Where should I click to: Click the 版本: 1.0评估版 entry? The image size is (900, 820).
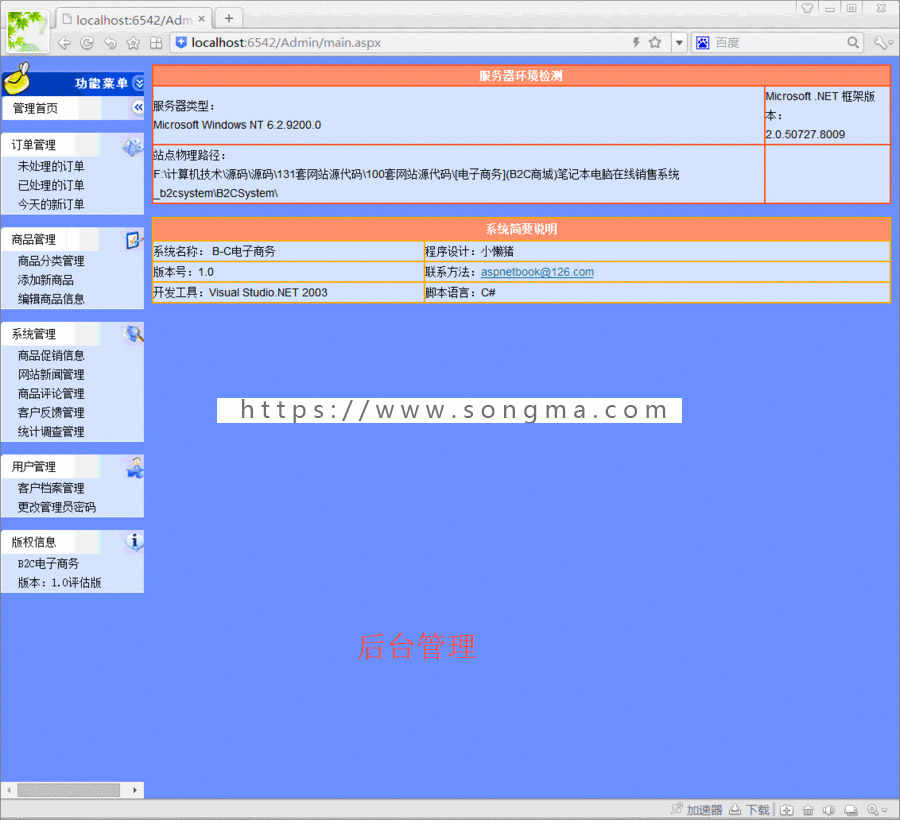click(60, 582)
